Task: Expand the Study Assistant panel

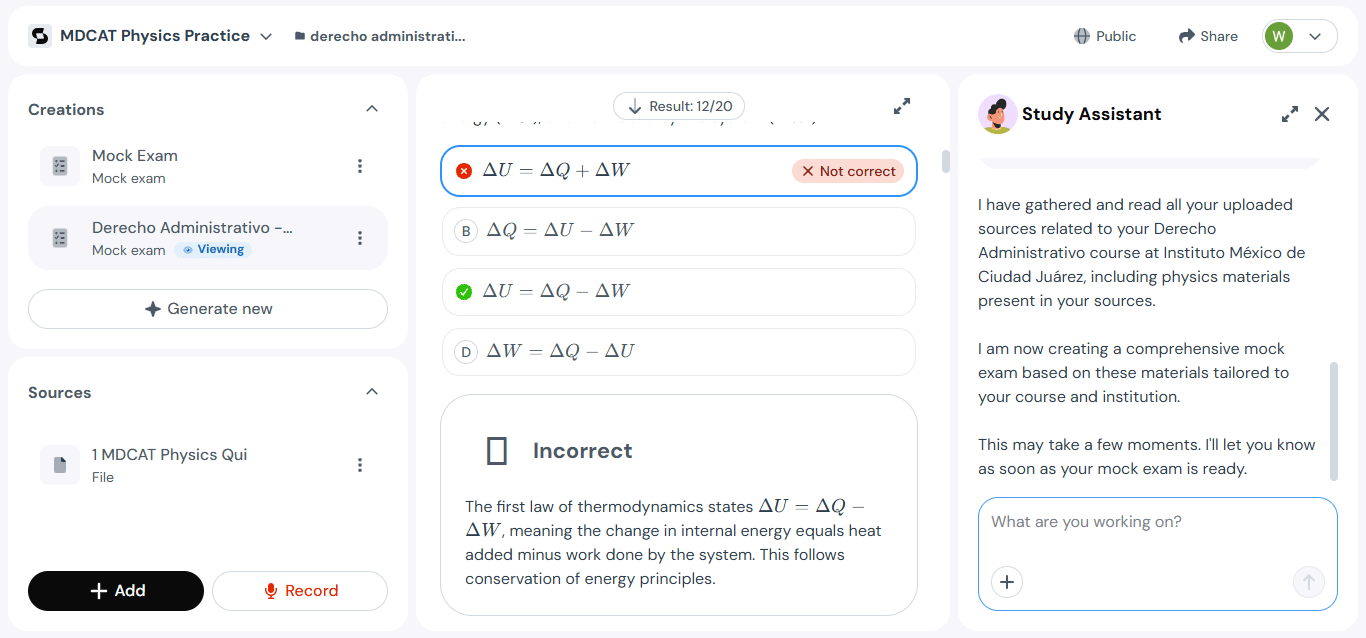Action: (1290, 114)
